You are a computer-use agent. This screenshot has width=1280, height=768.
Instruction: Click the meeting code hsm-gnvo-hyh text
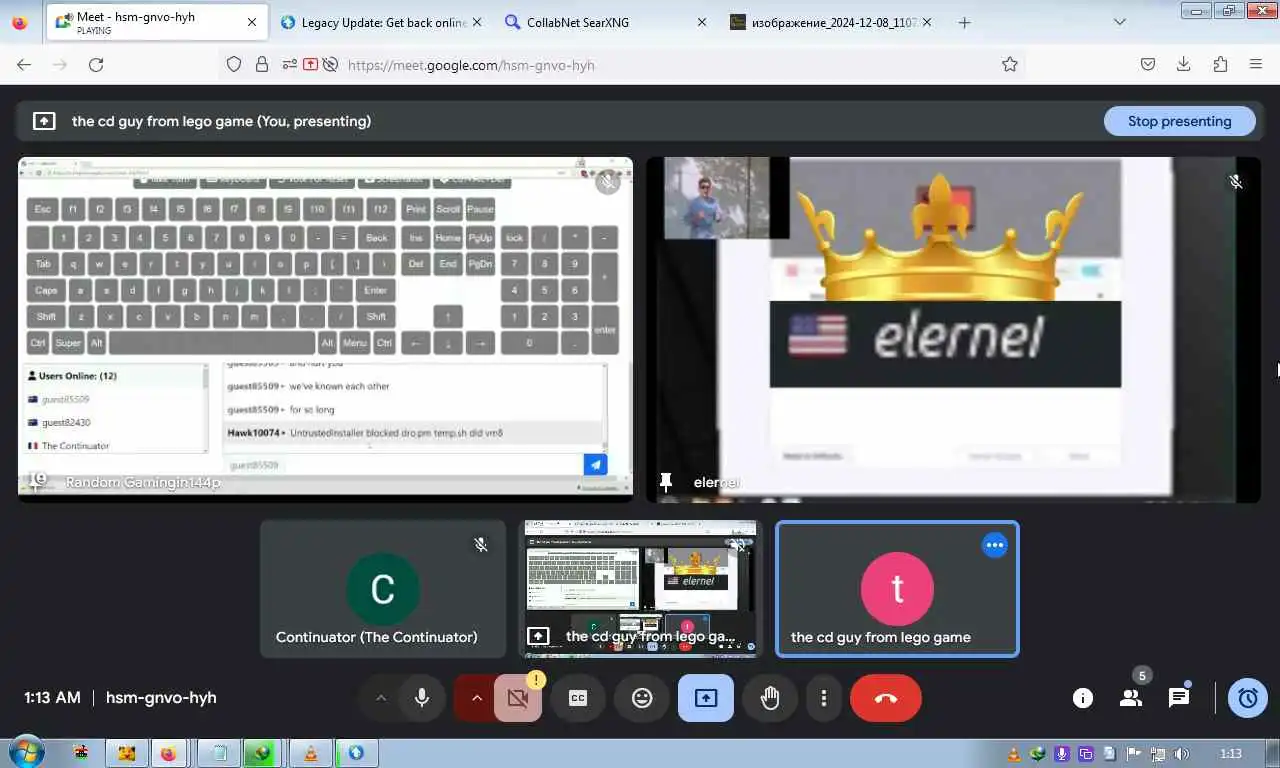[161, 698]
